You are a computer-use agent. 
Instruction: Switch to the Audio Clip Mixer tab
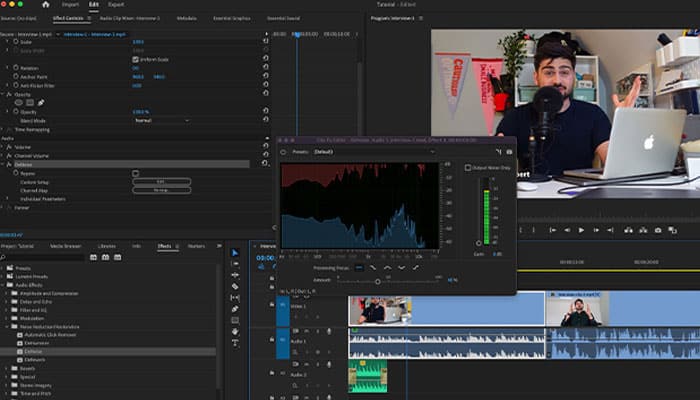(129, 18)
